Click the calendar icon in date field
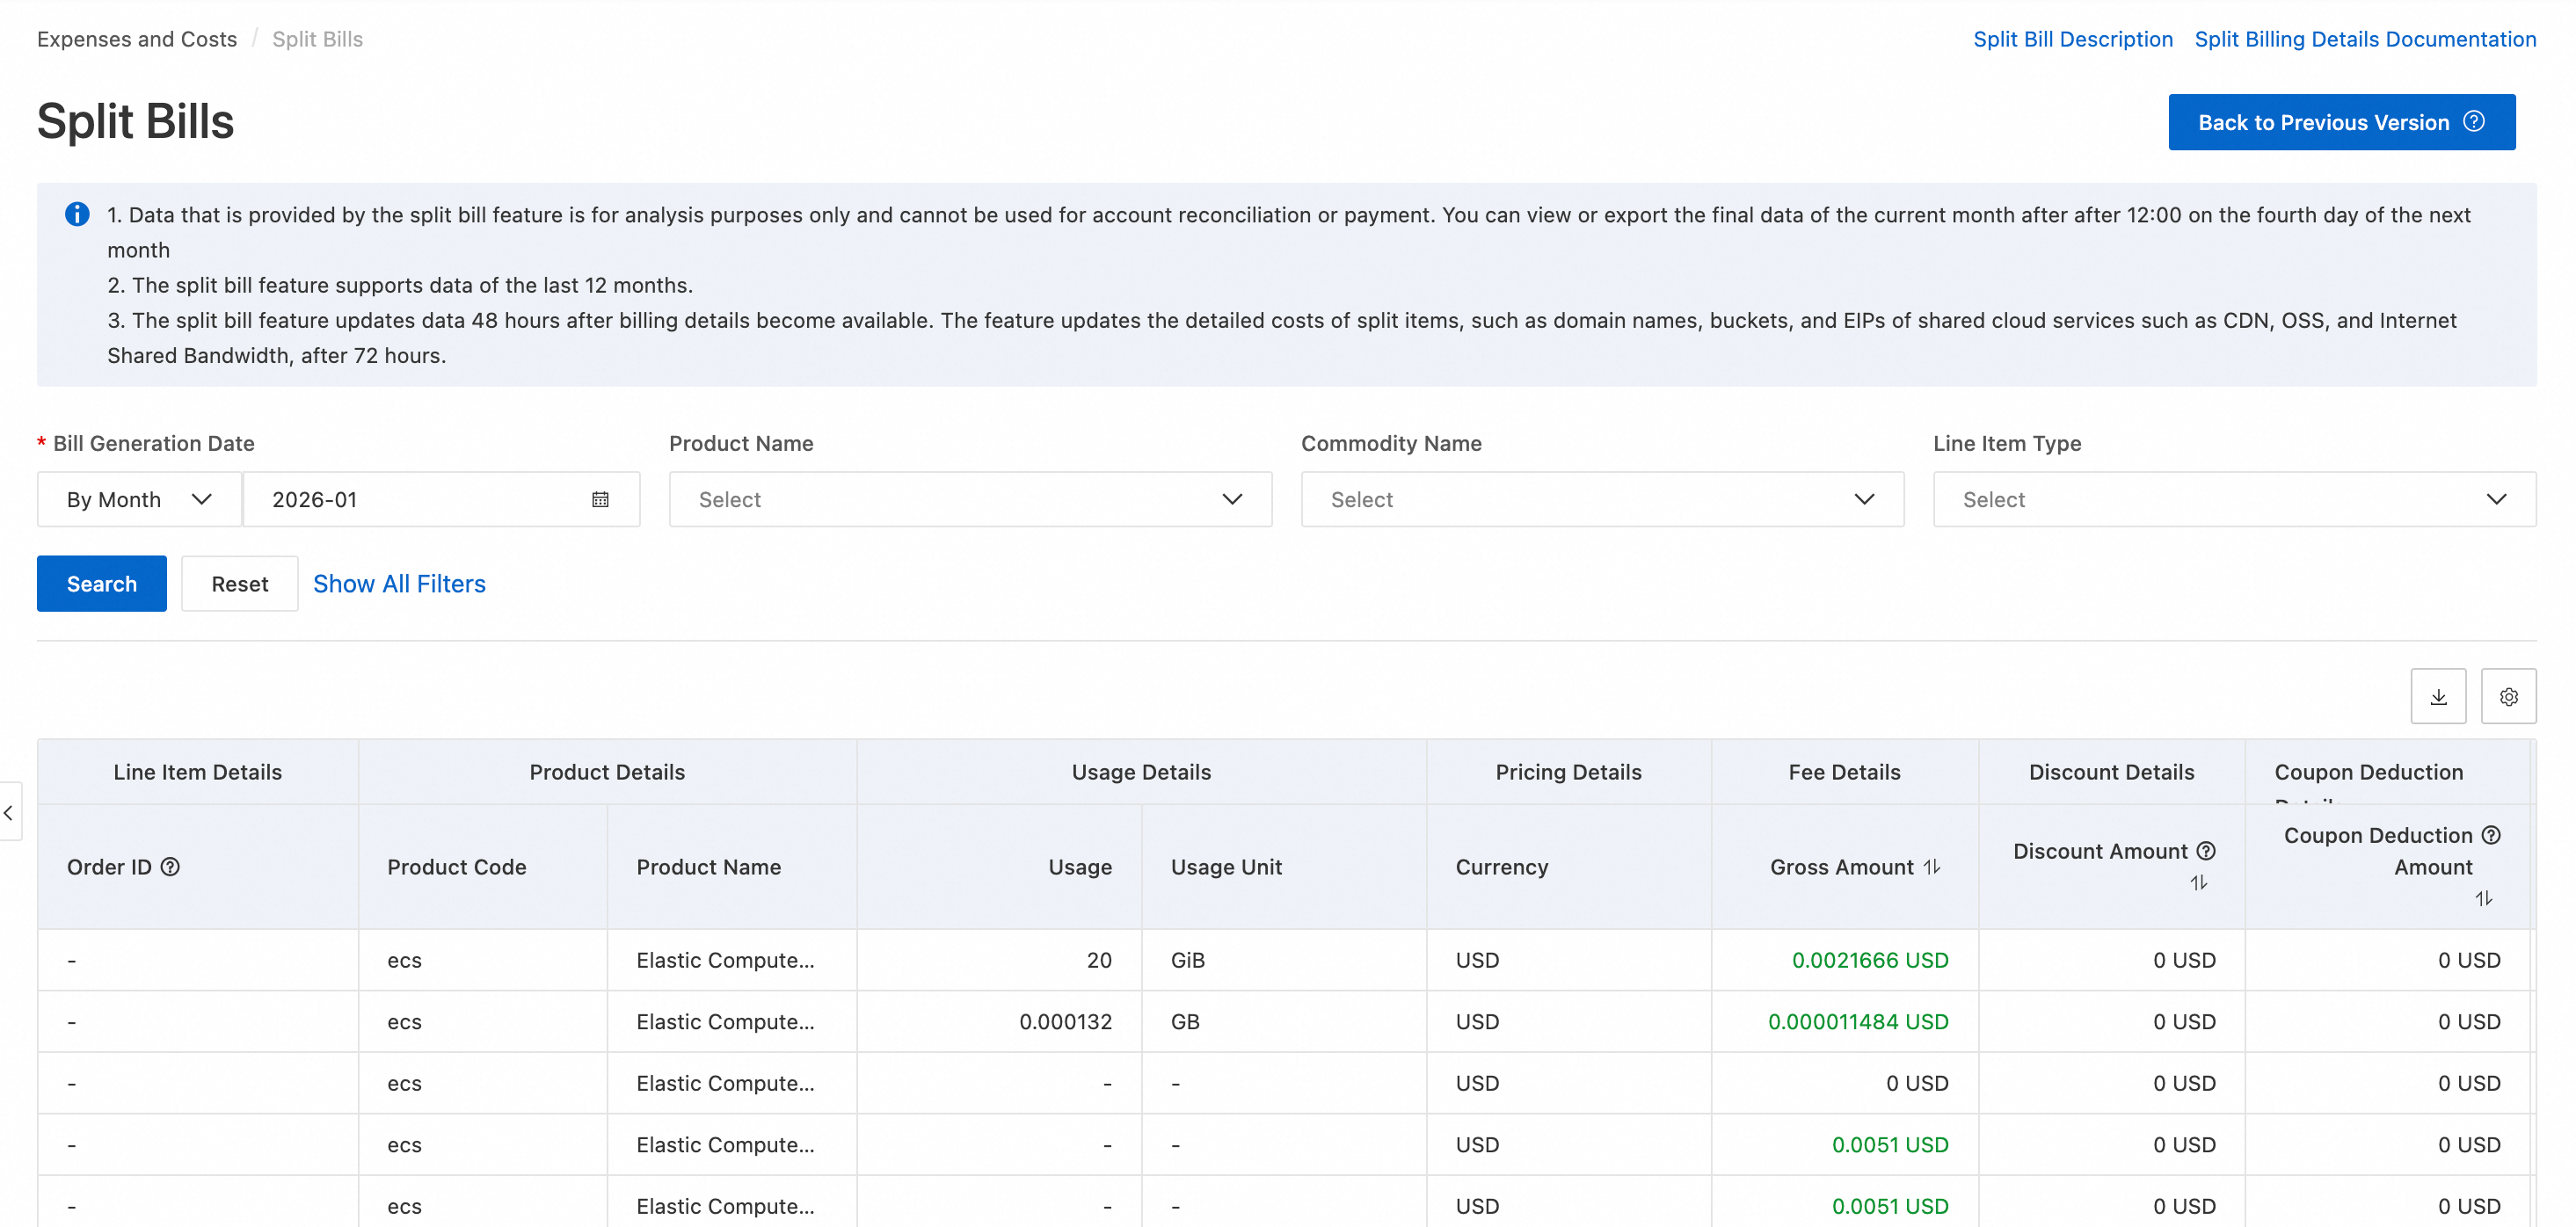The height and width of the screenshot is (1227, 2576). 600,499
